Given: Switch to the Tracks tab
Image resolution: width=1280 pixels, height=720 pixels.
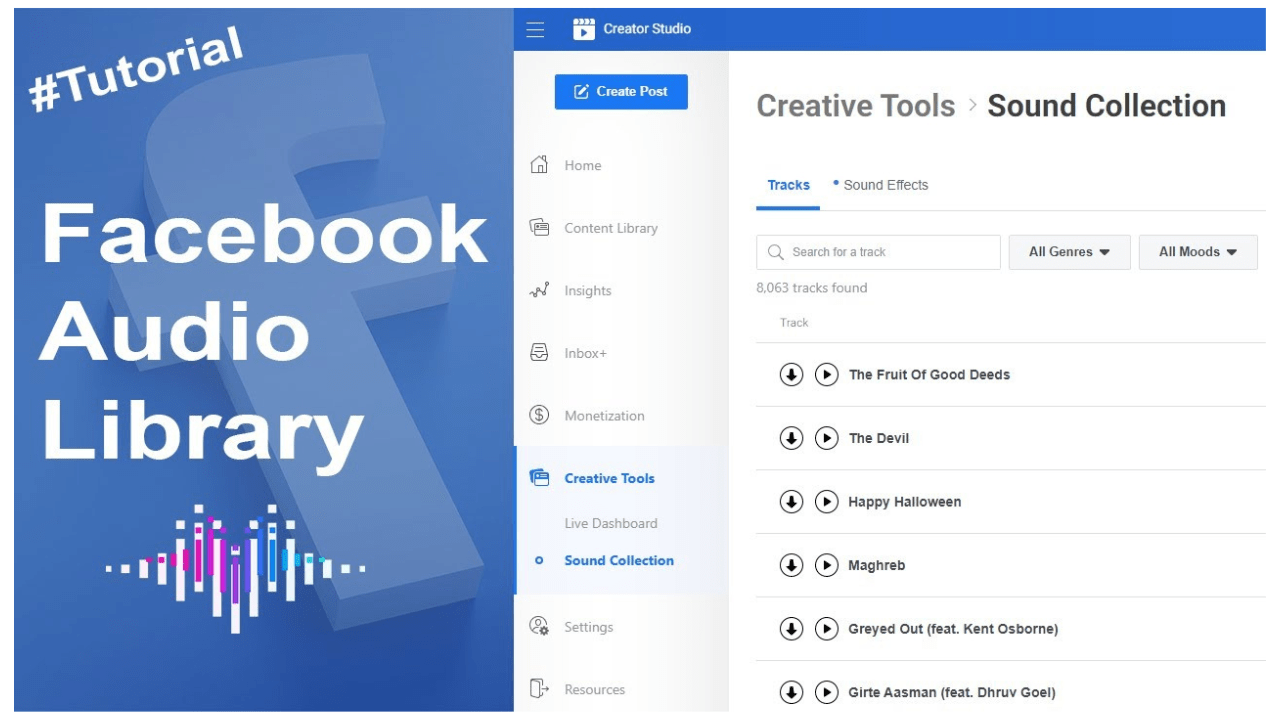Looking at the screenshot, I should (788, 185).
